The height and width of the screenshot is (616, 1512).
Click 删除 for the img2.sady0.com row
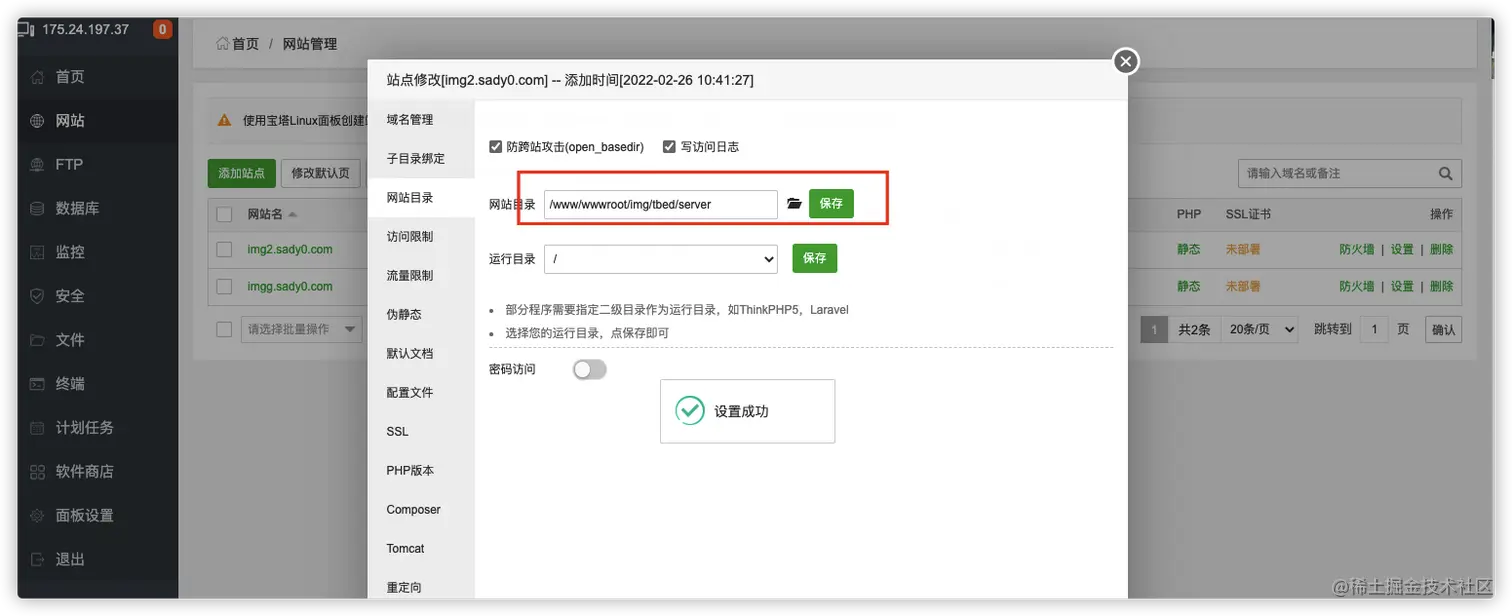click(x=1441, y=250)
